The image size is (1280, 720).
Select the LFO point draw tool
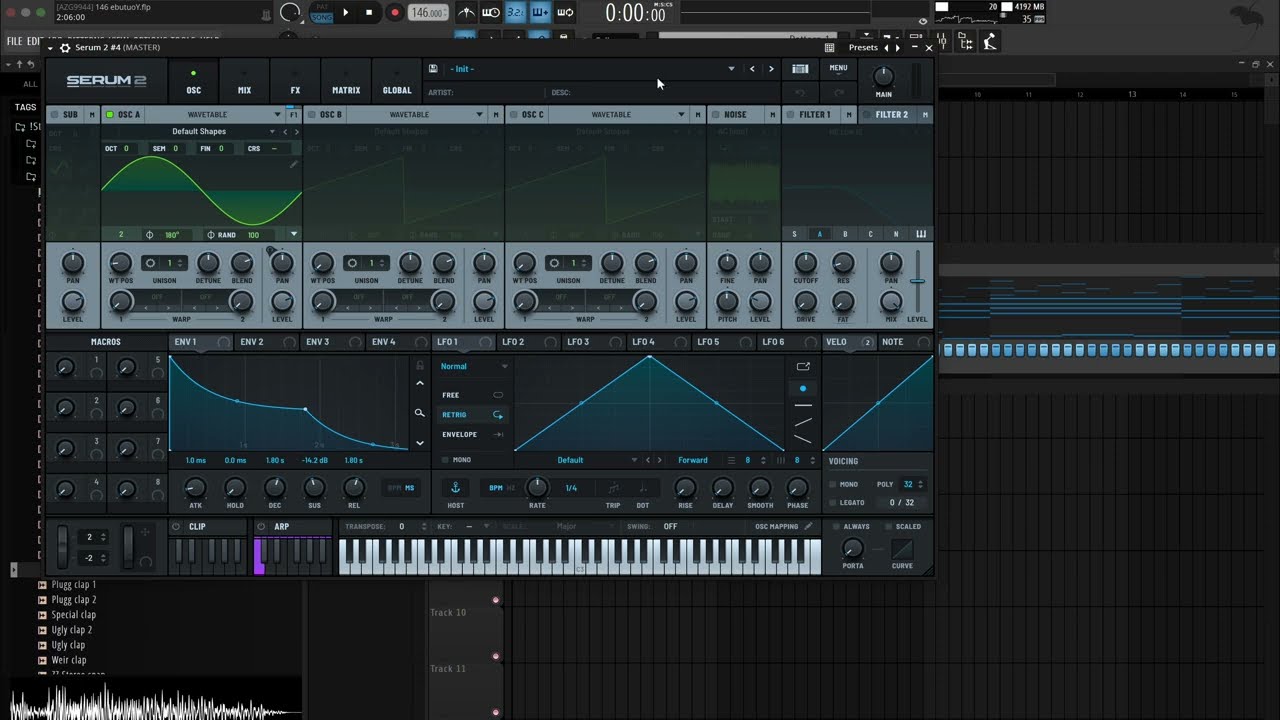coord(803,388)
